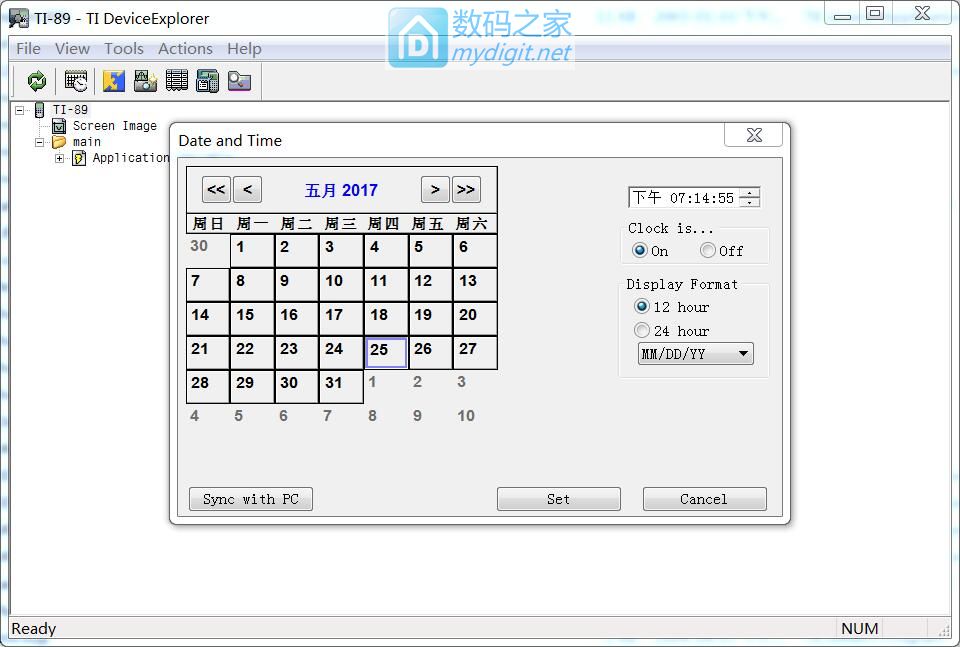Decrease time with the spinner down arrow
Image resolution: width=960 pixels, height=647 pixels.
(x=749, y=202)
